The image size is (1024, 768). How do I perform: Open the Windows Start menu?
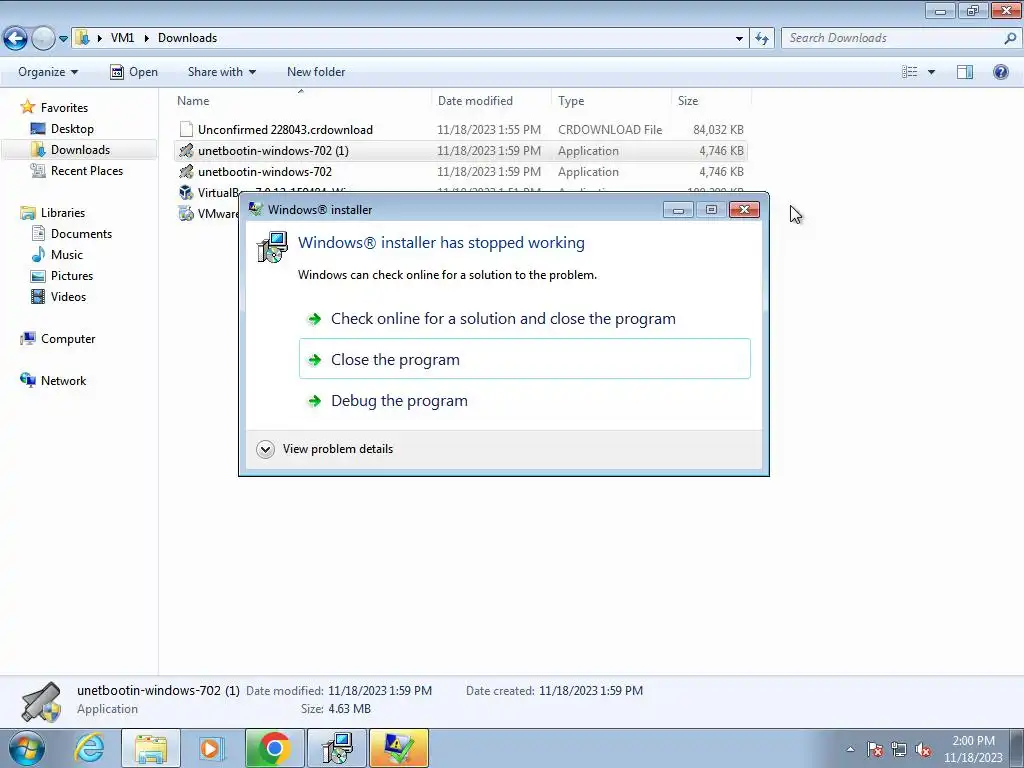(x=26, y=748)
